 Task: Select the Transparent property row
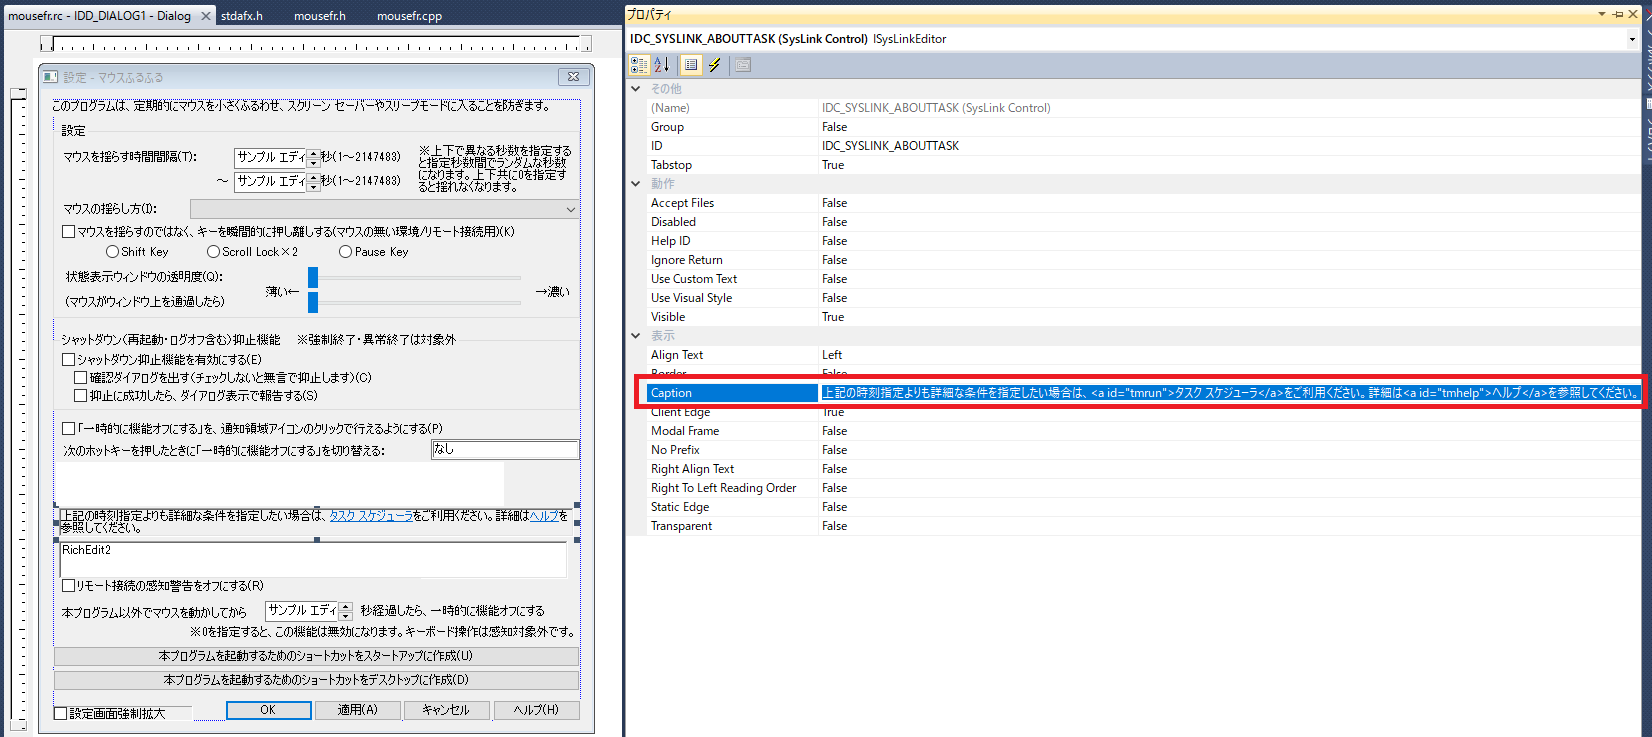[x=1143, y=526]
